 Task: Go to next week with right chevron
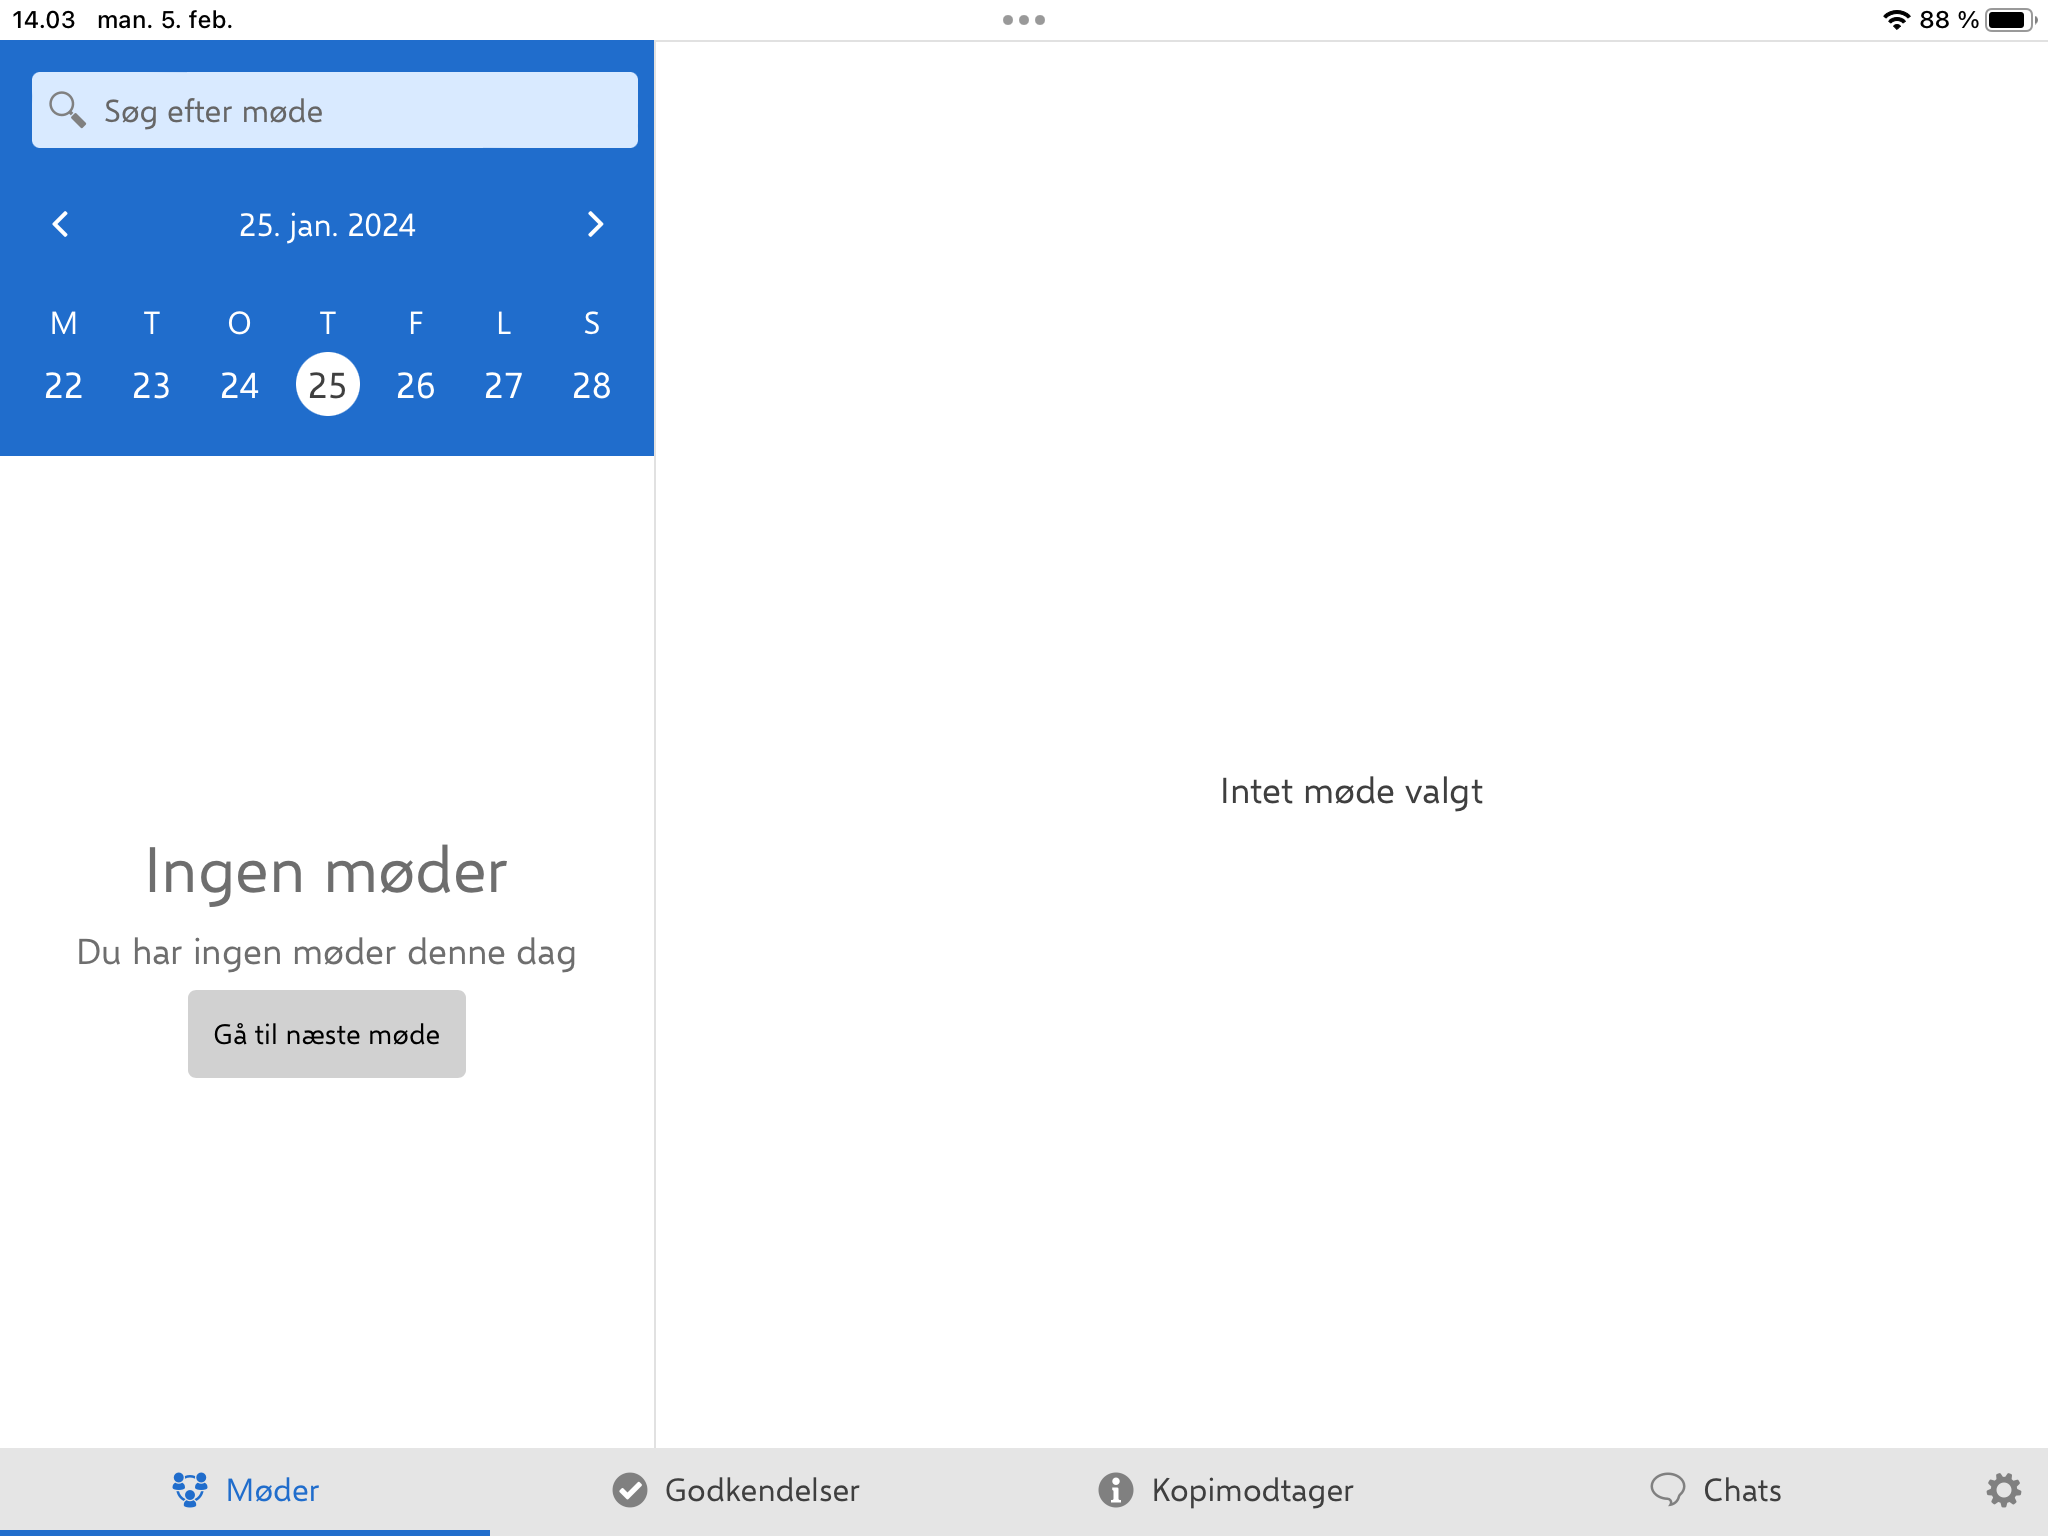[595, 224]
